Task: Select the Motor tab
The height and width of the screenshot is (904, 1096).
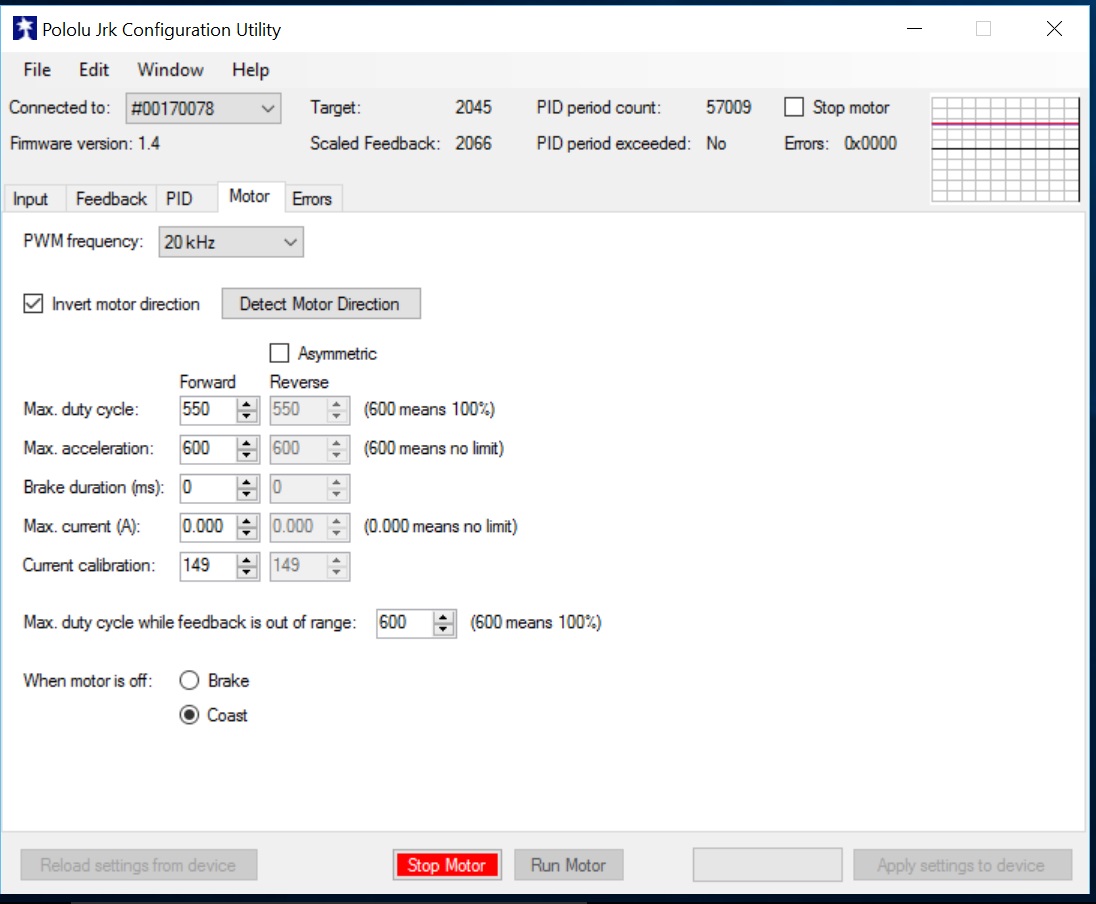Action: [250, 196]
